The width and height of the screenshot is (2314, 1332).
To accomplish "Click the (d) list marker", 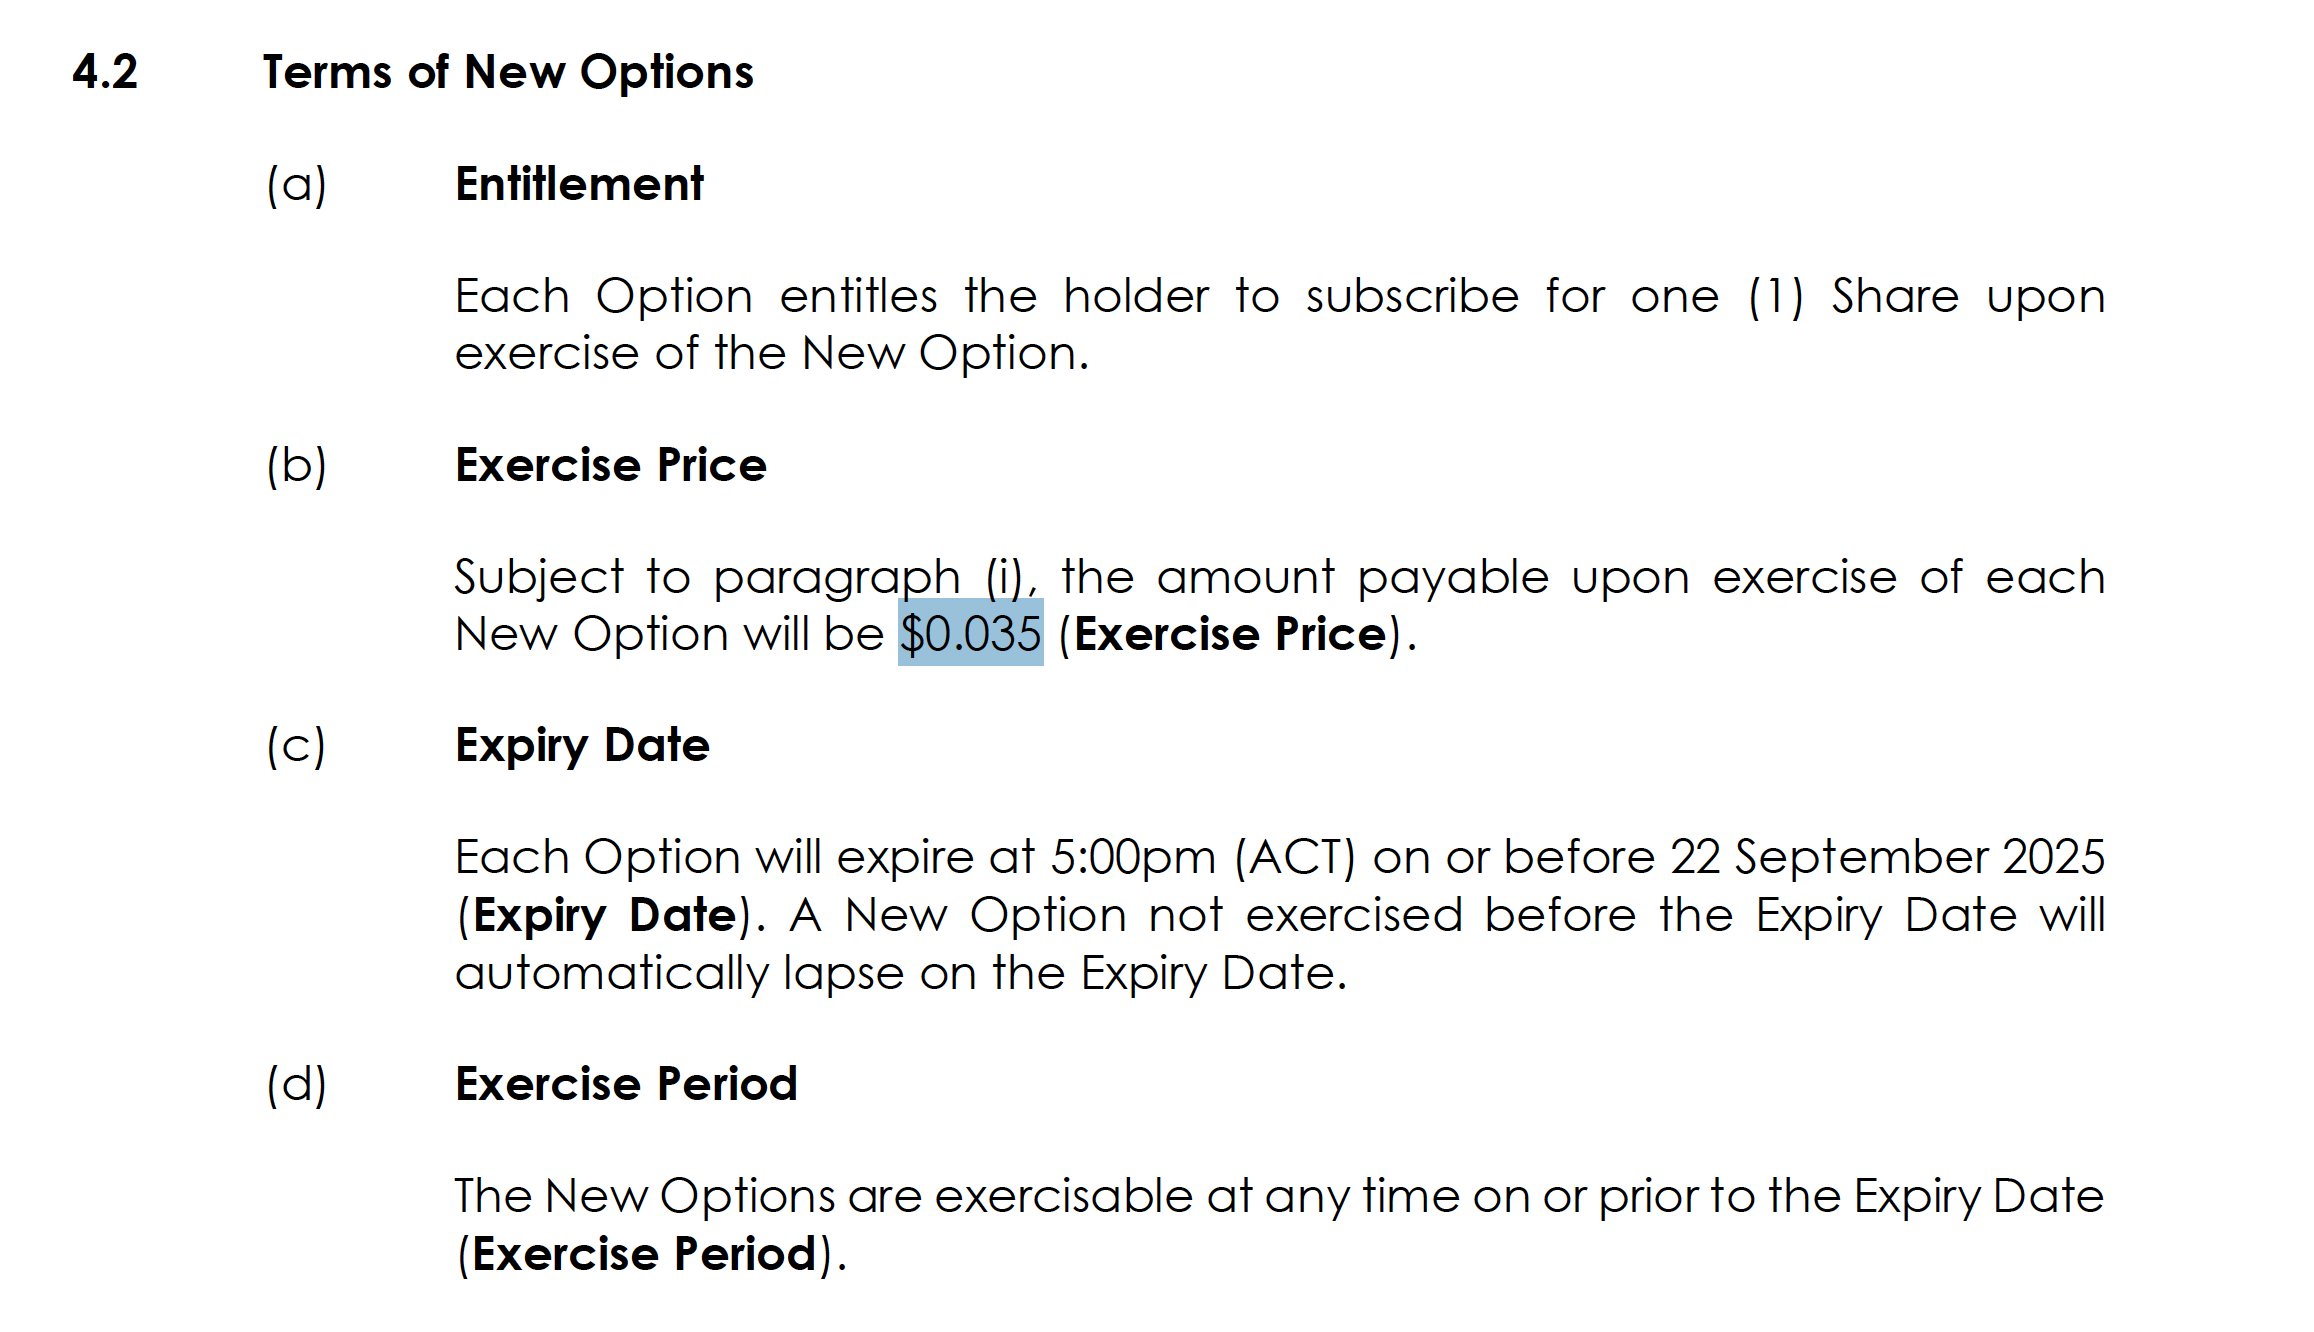I will 297,1085.
